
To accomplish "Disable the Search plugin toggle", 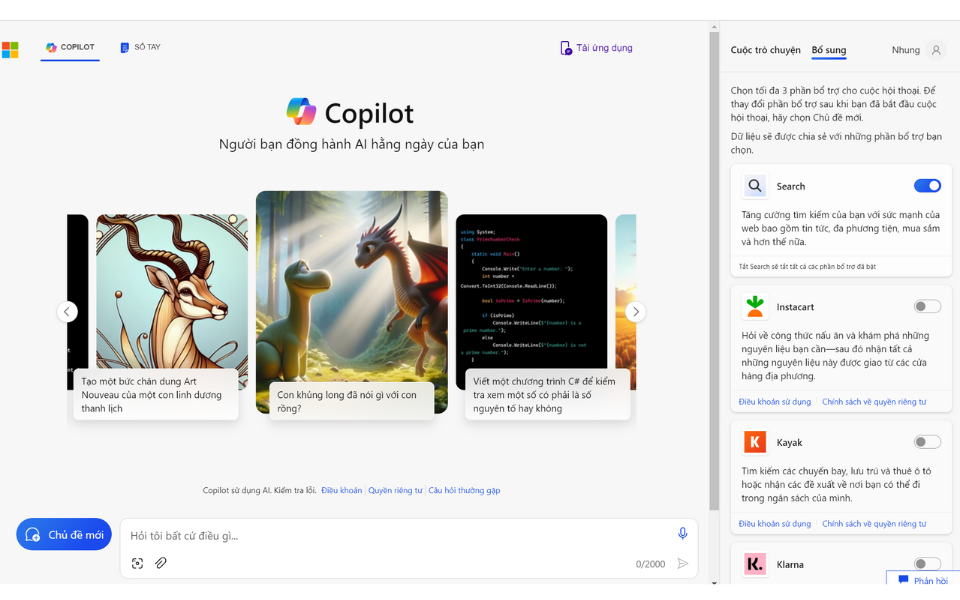I will 927,186.
